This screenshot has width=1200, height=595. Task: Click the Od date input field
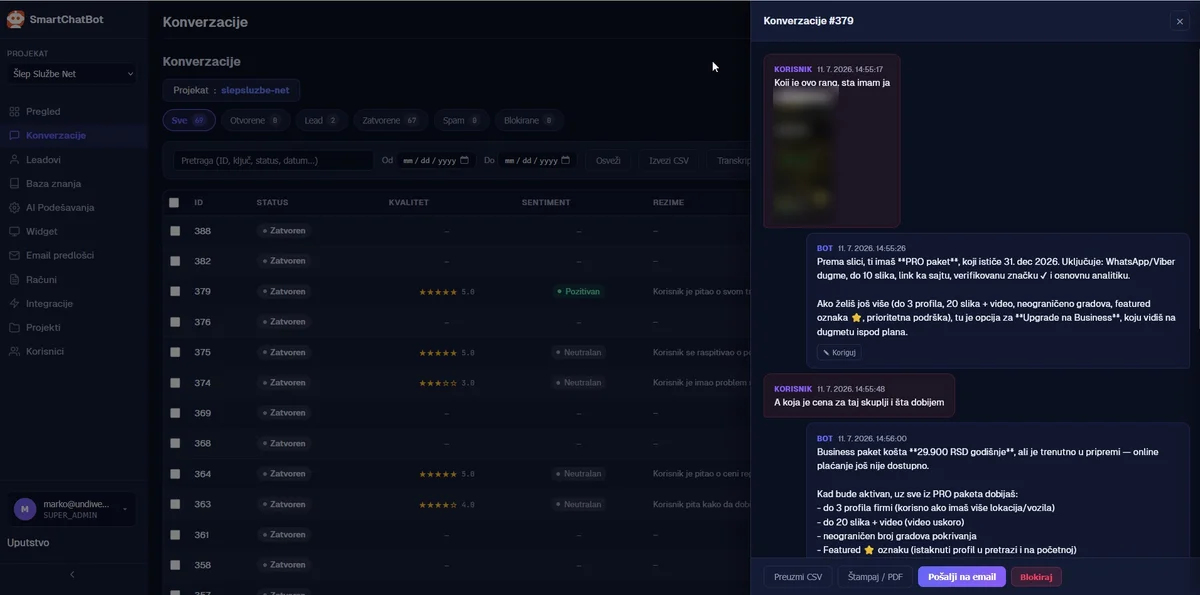coord(435,160)
